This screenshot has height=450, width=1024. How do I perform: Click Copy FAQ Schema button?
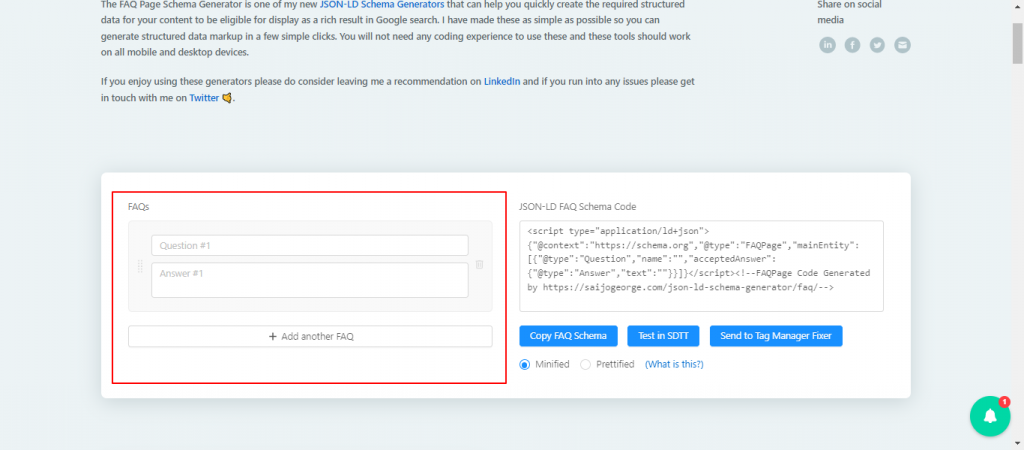coord(568,336)
